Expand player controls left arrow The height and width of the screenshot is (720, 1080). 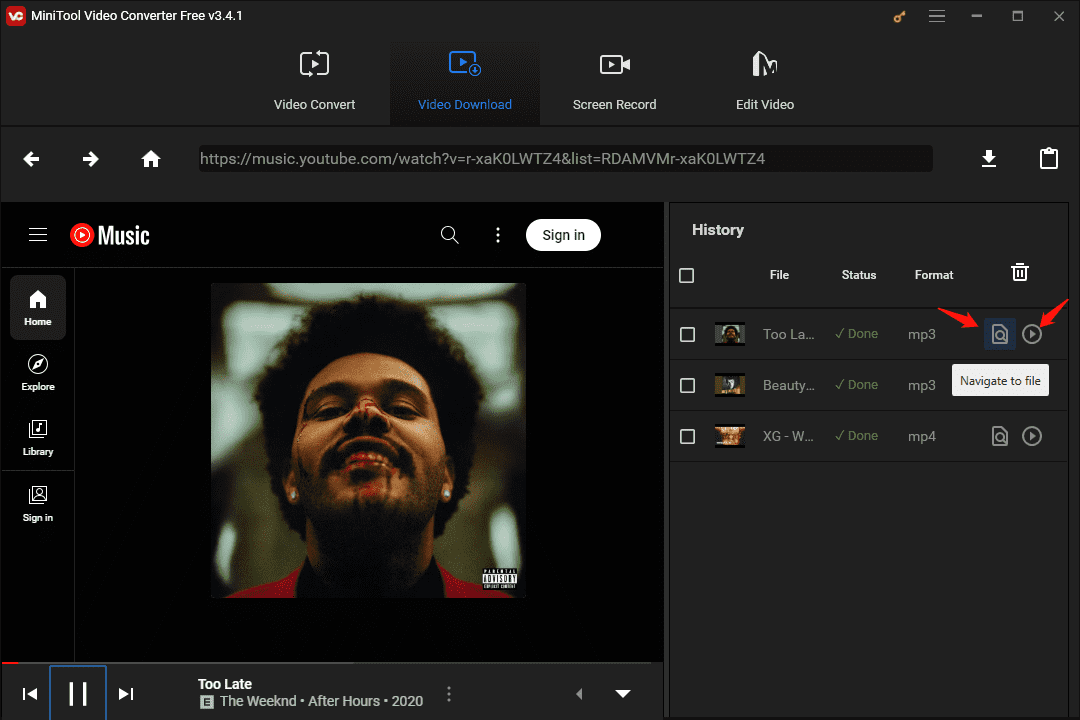pos(579,694)
